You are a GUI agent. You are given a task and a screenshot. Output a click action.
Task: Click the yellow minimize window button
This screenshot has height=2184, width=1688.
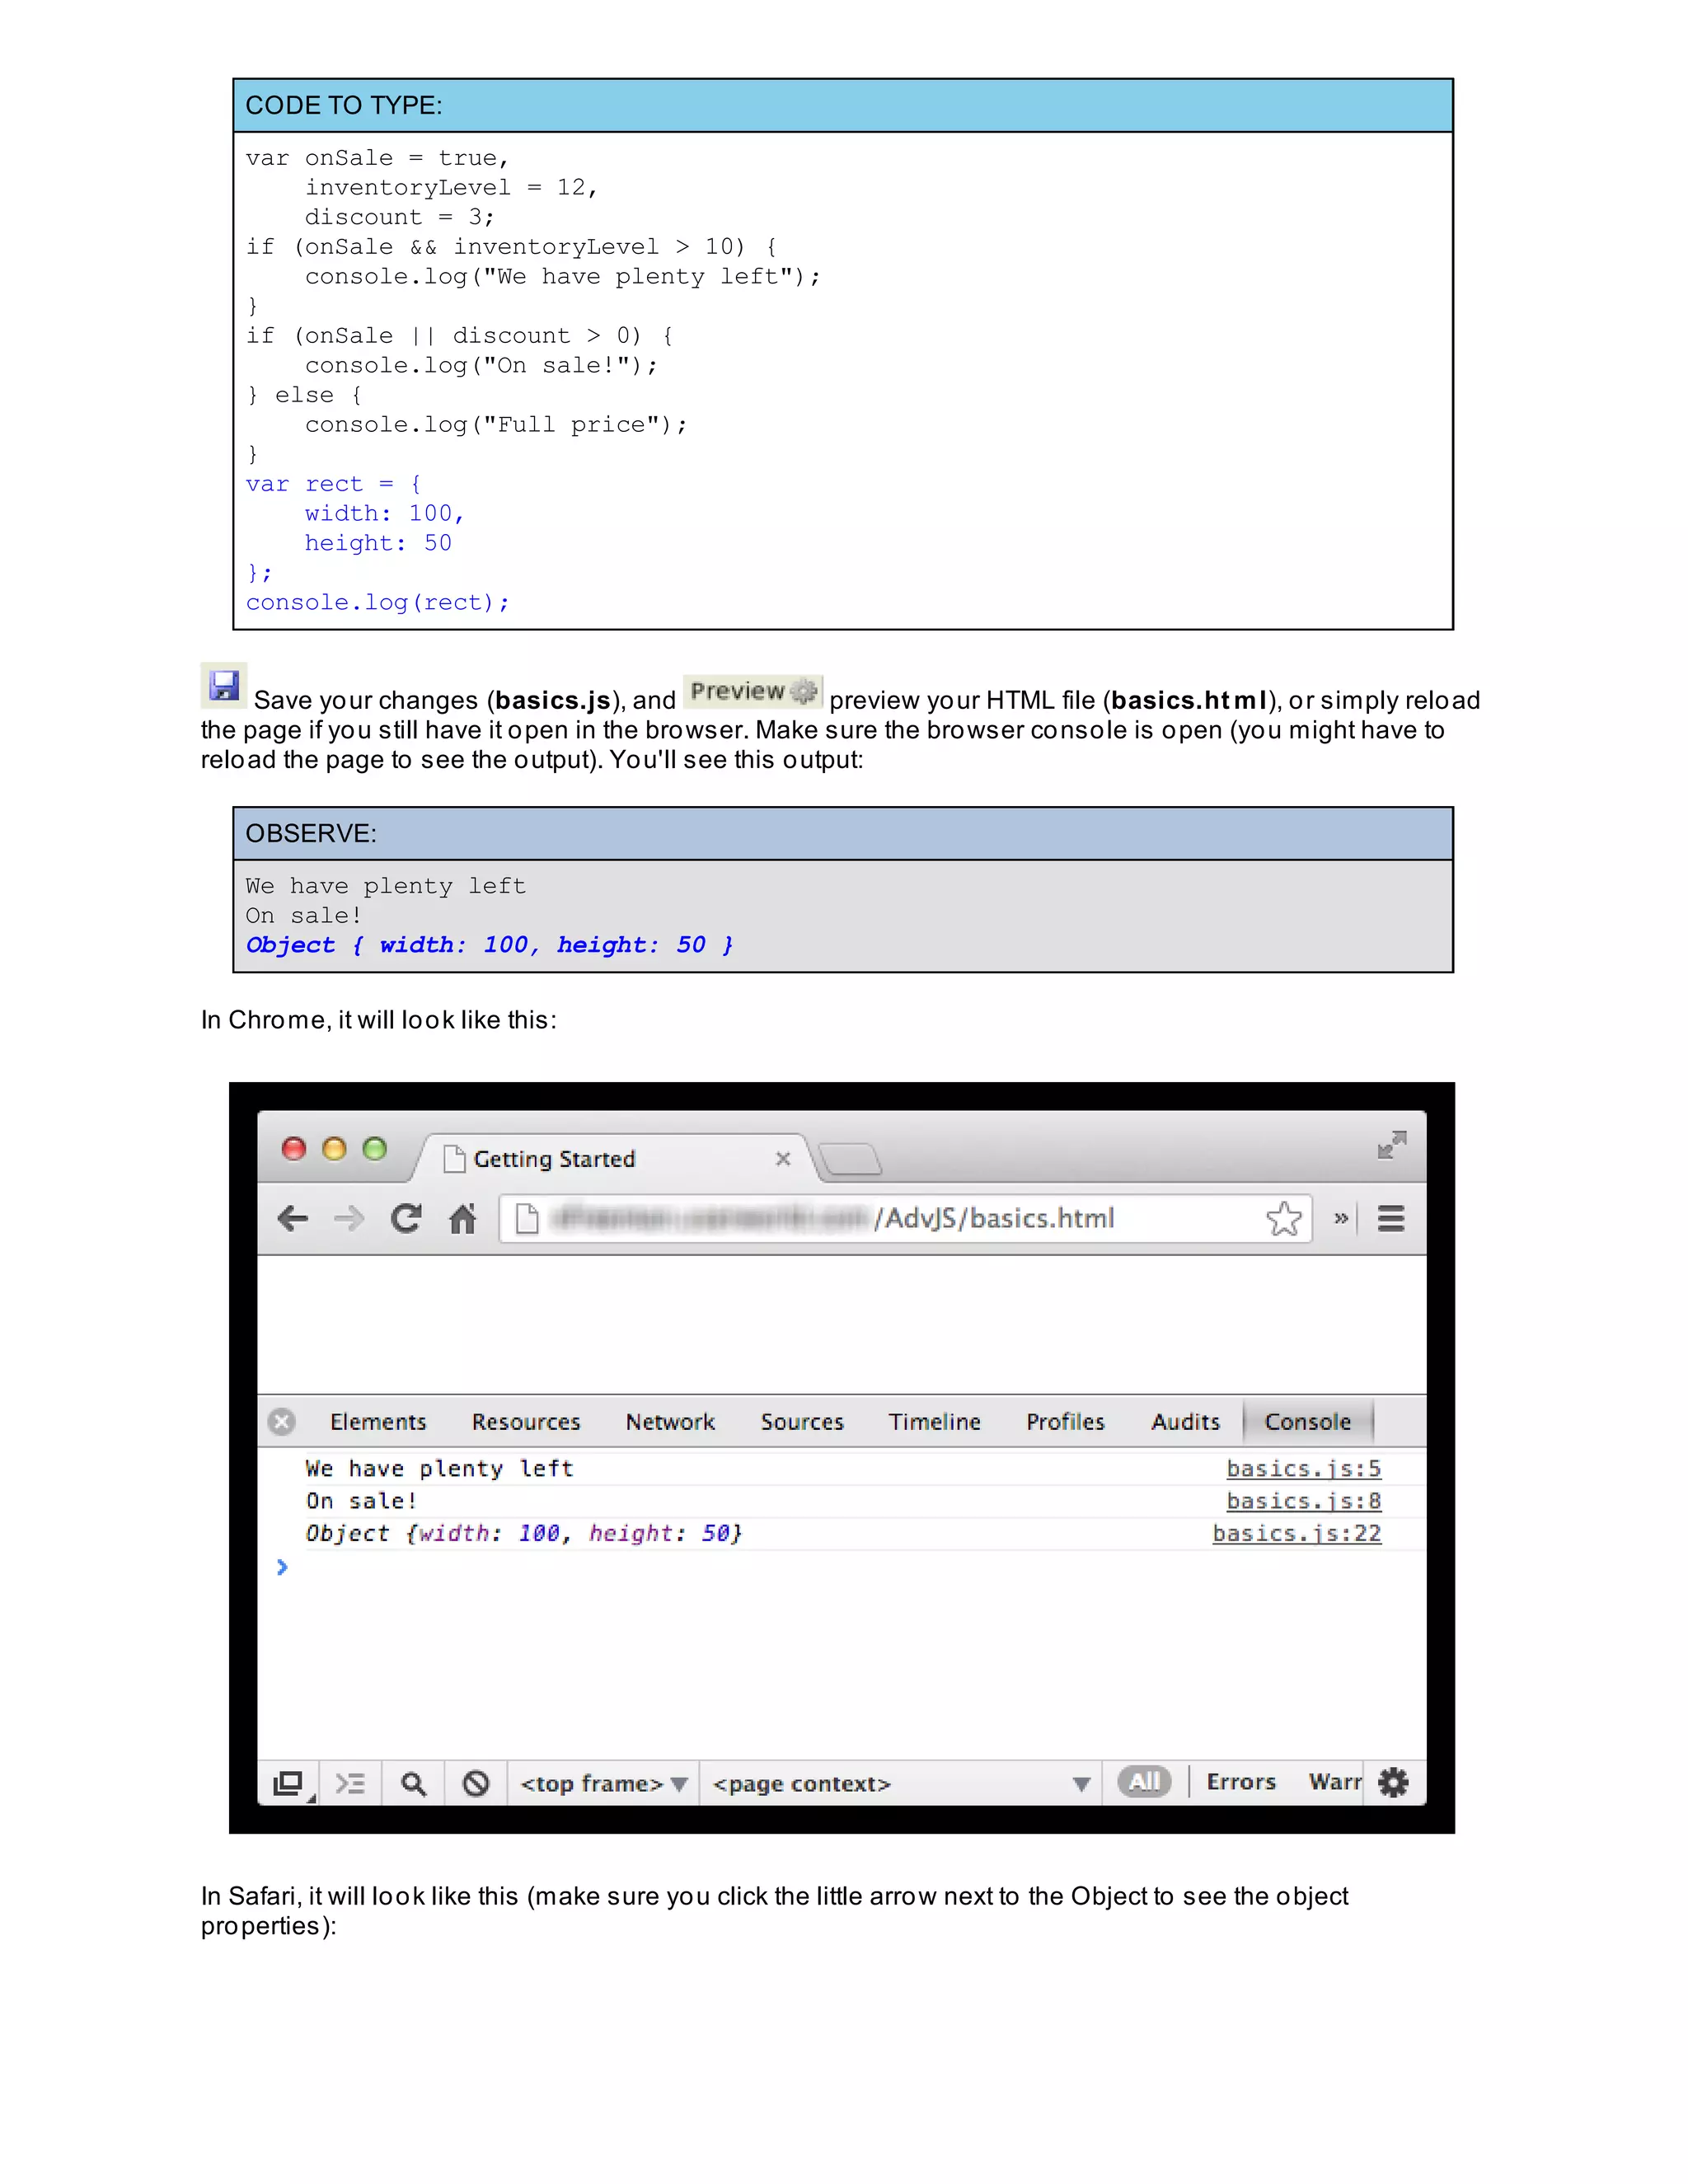click(334, 1149)
